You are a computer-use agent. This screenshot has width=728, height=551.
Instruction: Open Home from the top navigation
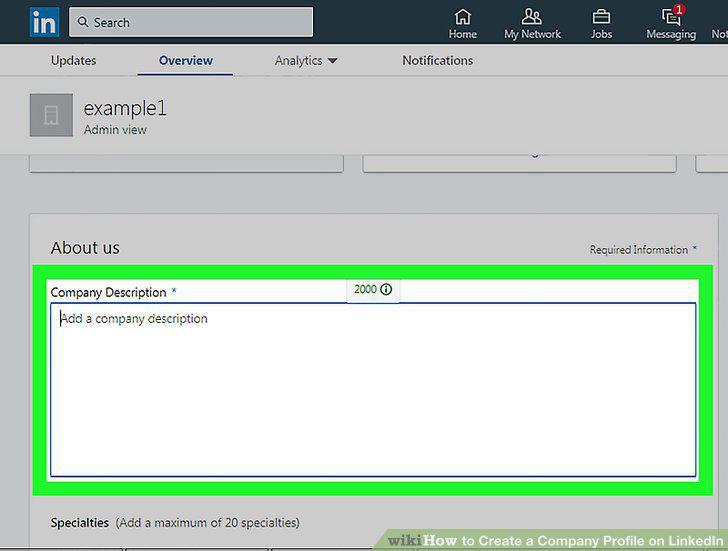click(x=462, y=24)
